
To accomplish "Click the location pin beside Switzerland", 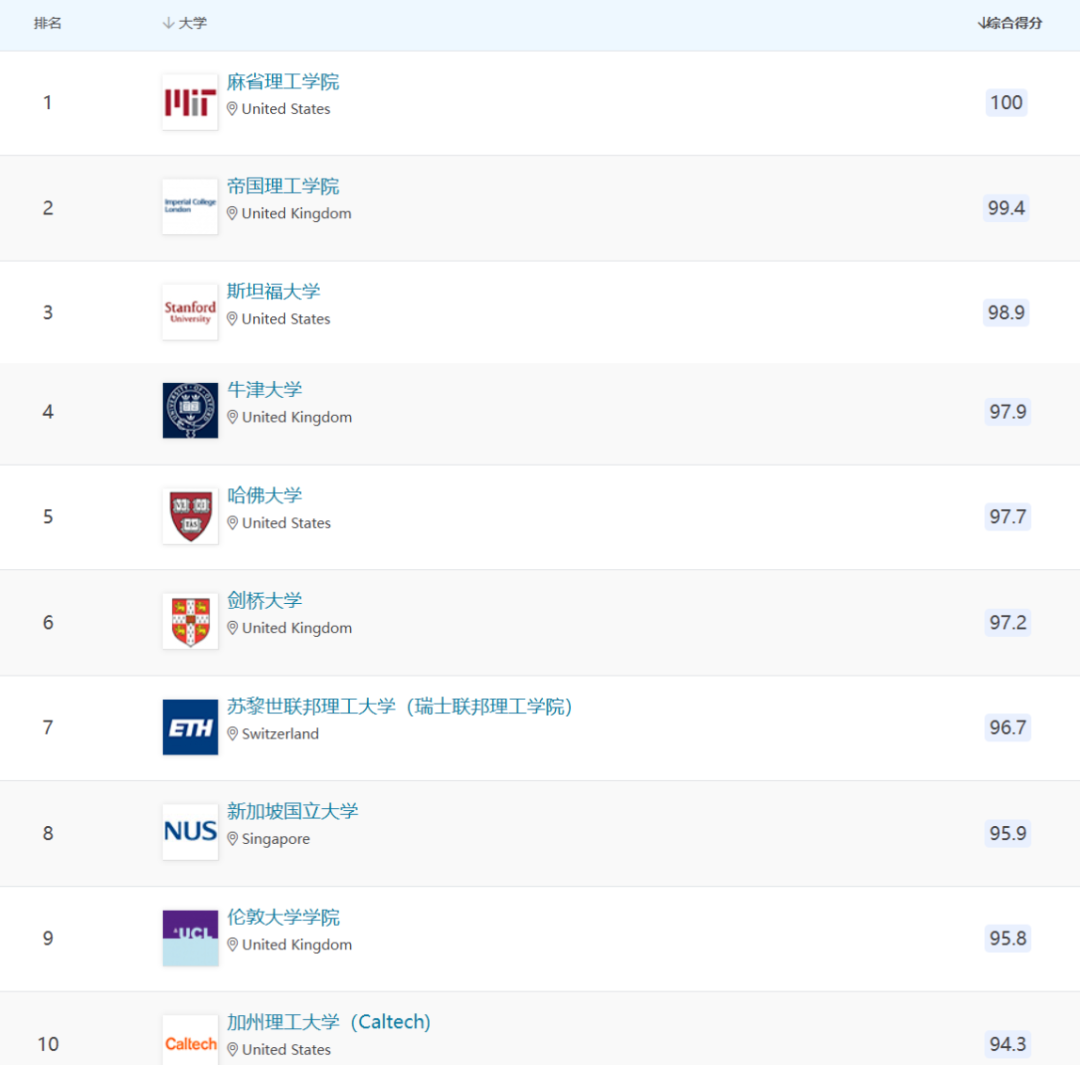I will [x=233, y=734].
